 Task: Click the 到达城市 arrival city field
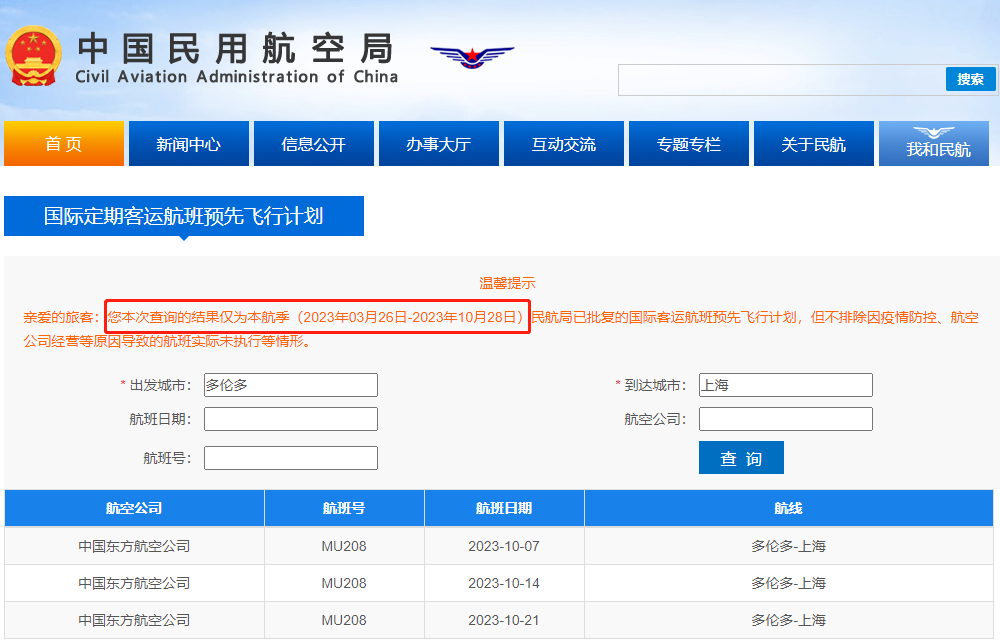click(785, 385)
